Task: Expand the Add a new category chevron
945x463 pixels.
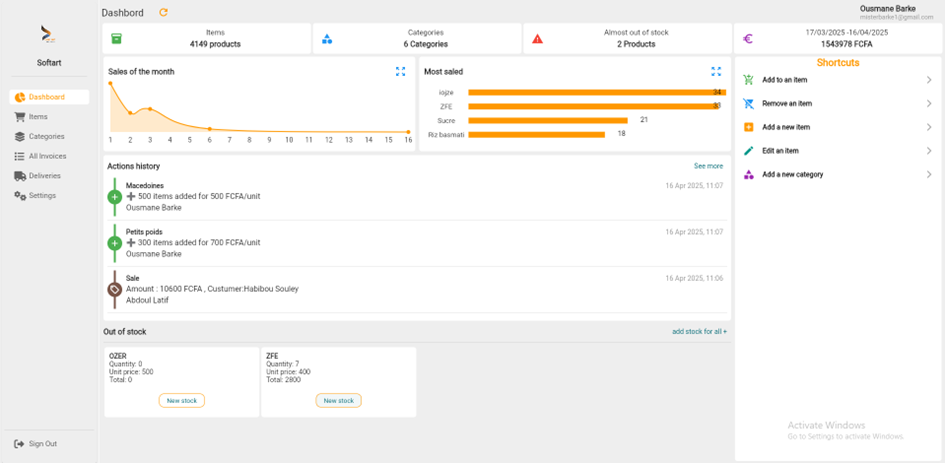Action: pyautogui.click(x=929, y=175)
